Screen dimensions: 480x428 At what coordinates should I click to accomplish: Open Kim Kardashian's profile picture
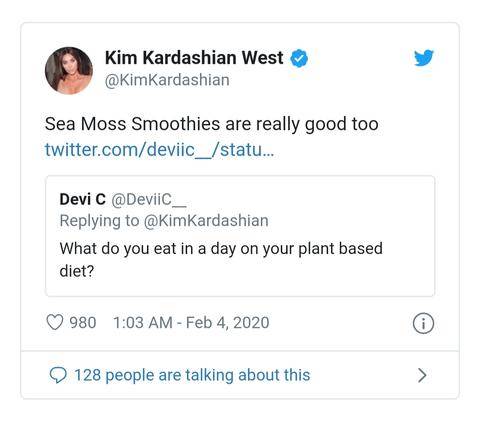point(69,70)
